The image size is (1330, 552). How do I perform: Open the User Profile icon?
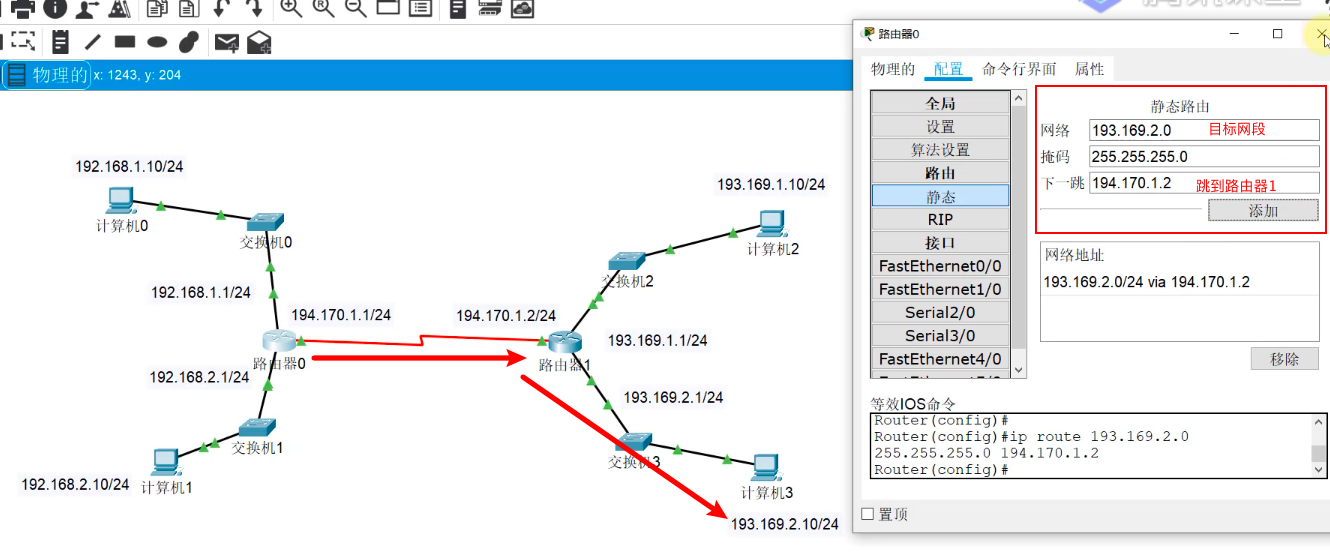87,8
